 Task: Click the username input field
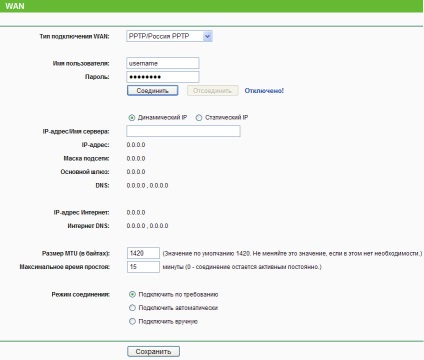pos(163,63)
